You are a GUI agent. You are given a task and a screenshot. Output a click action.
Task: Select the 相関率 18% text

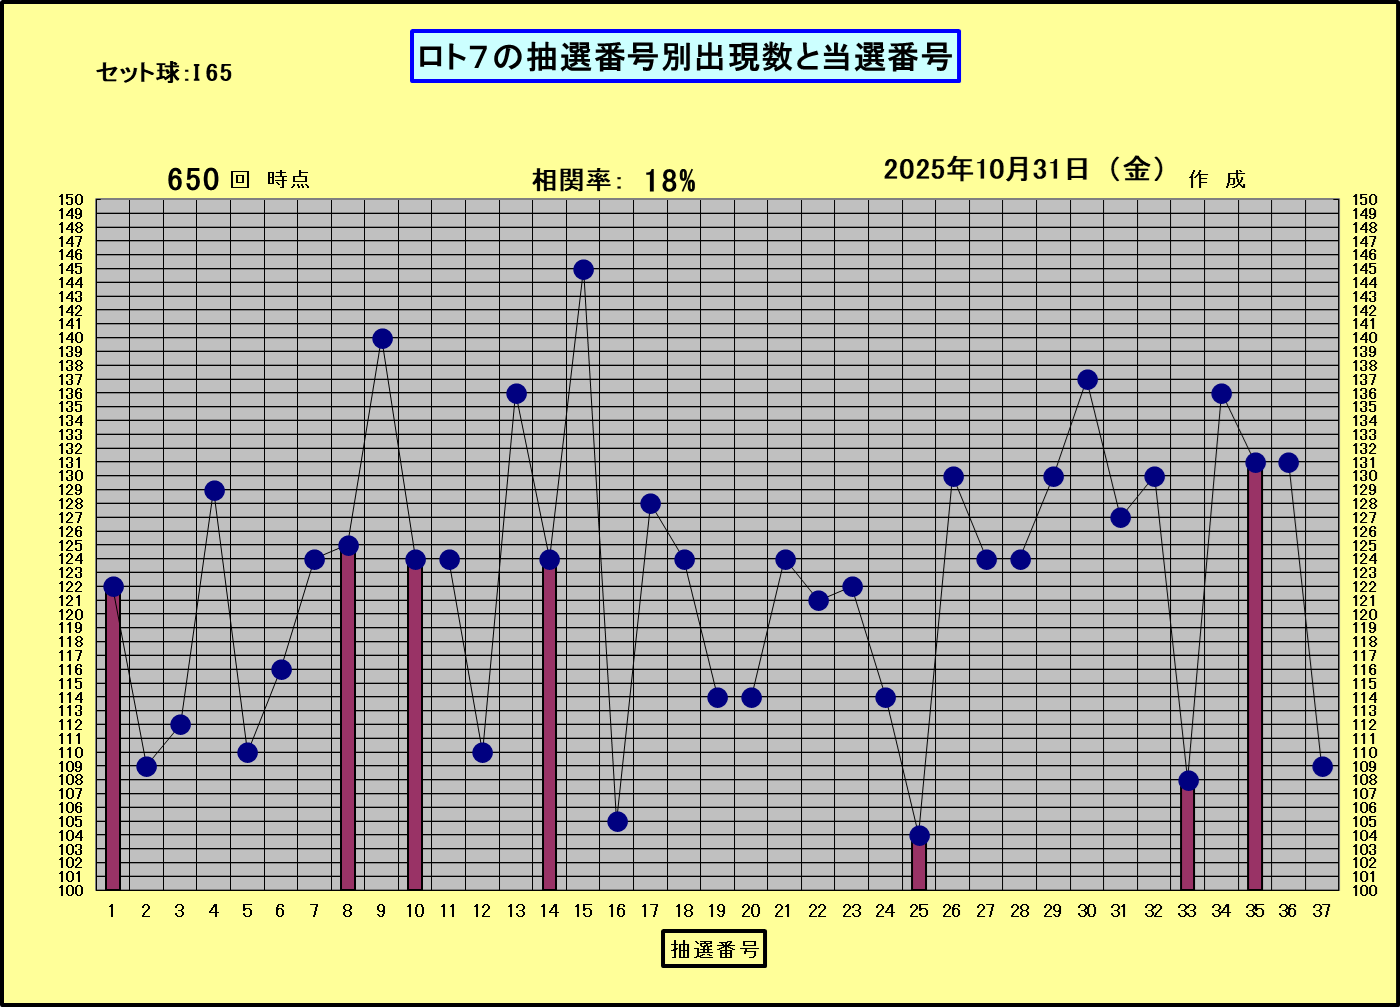click(613, 181)
